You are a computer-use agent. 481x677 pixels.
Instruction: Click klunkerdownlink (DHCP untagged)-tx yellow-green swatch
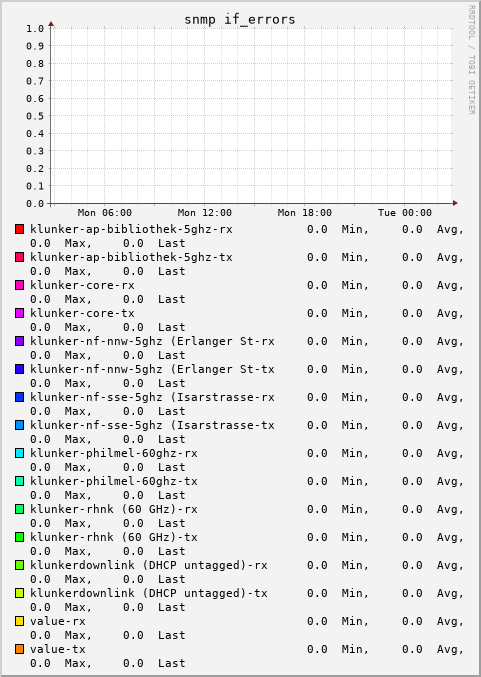point(19,593)
